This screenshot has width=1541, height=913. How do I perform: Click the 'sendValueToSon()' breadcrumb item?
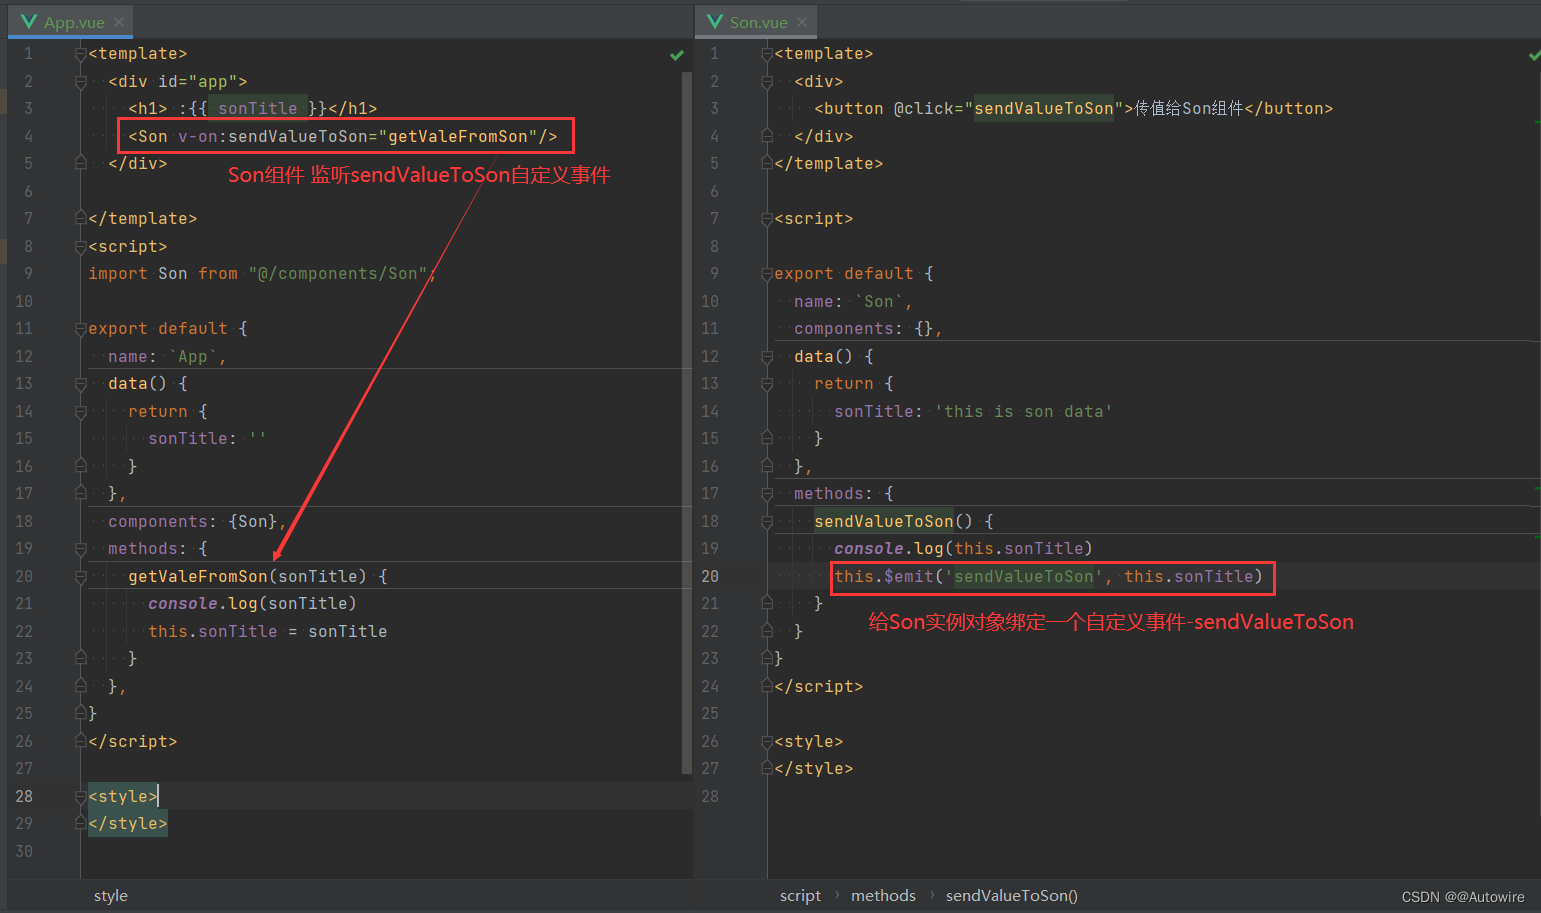(x=1012, y=896)
